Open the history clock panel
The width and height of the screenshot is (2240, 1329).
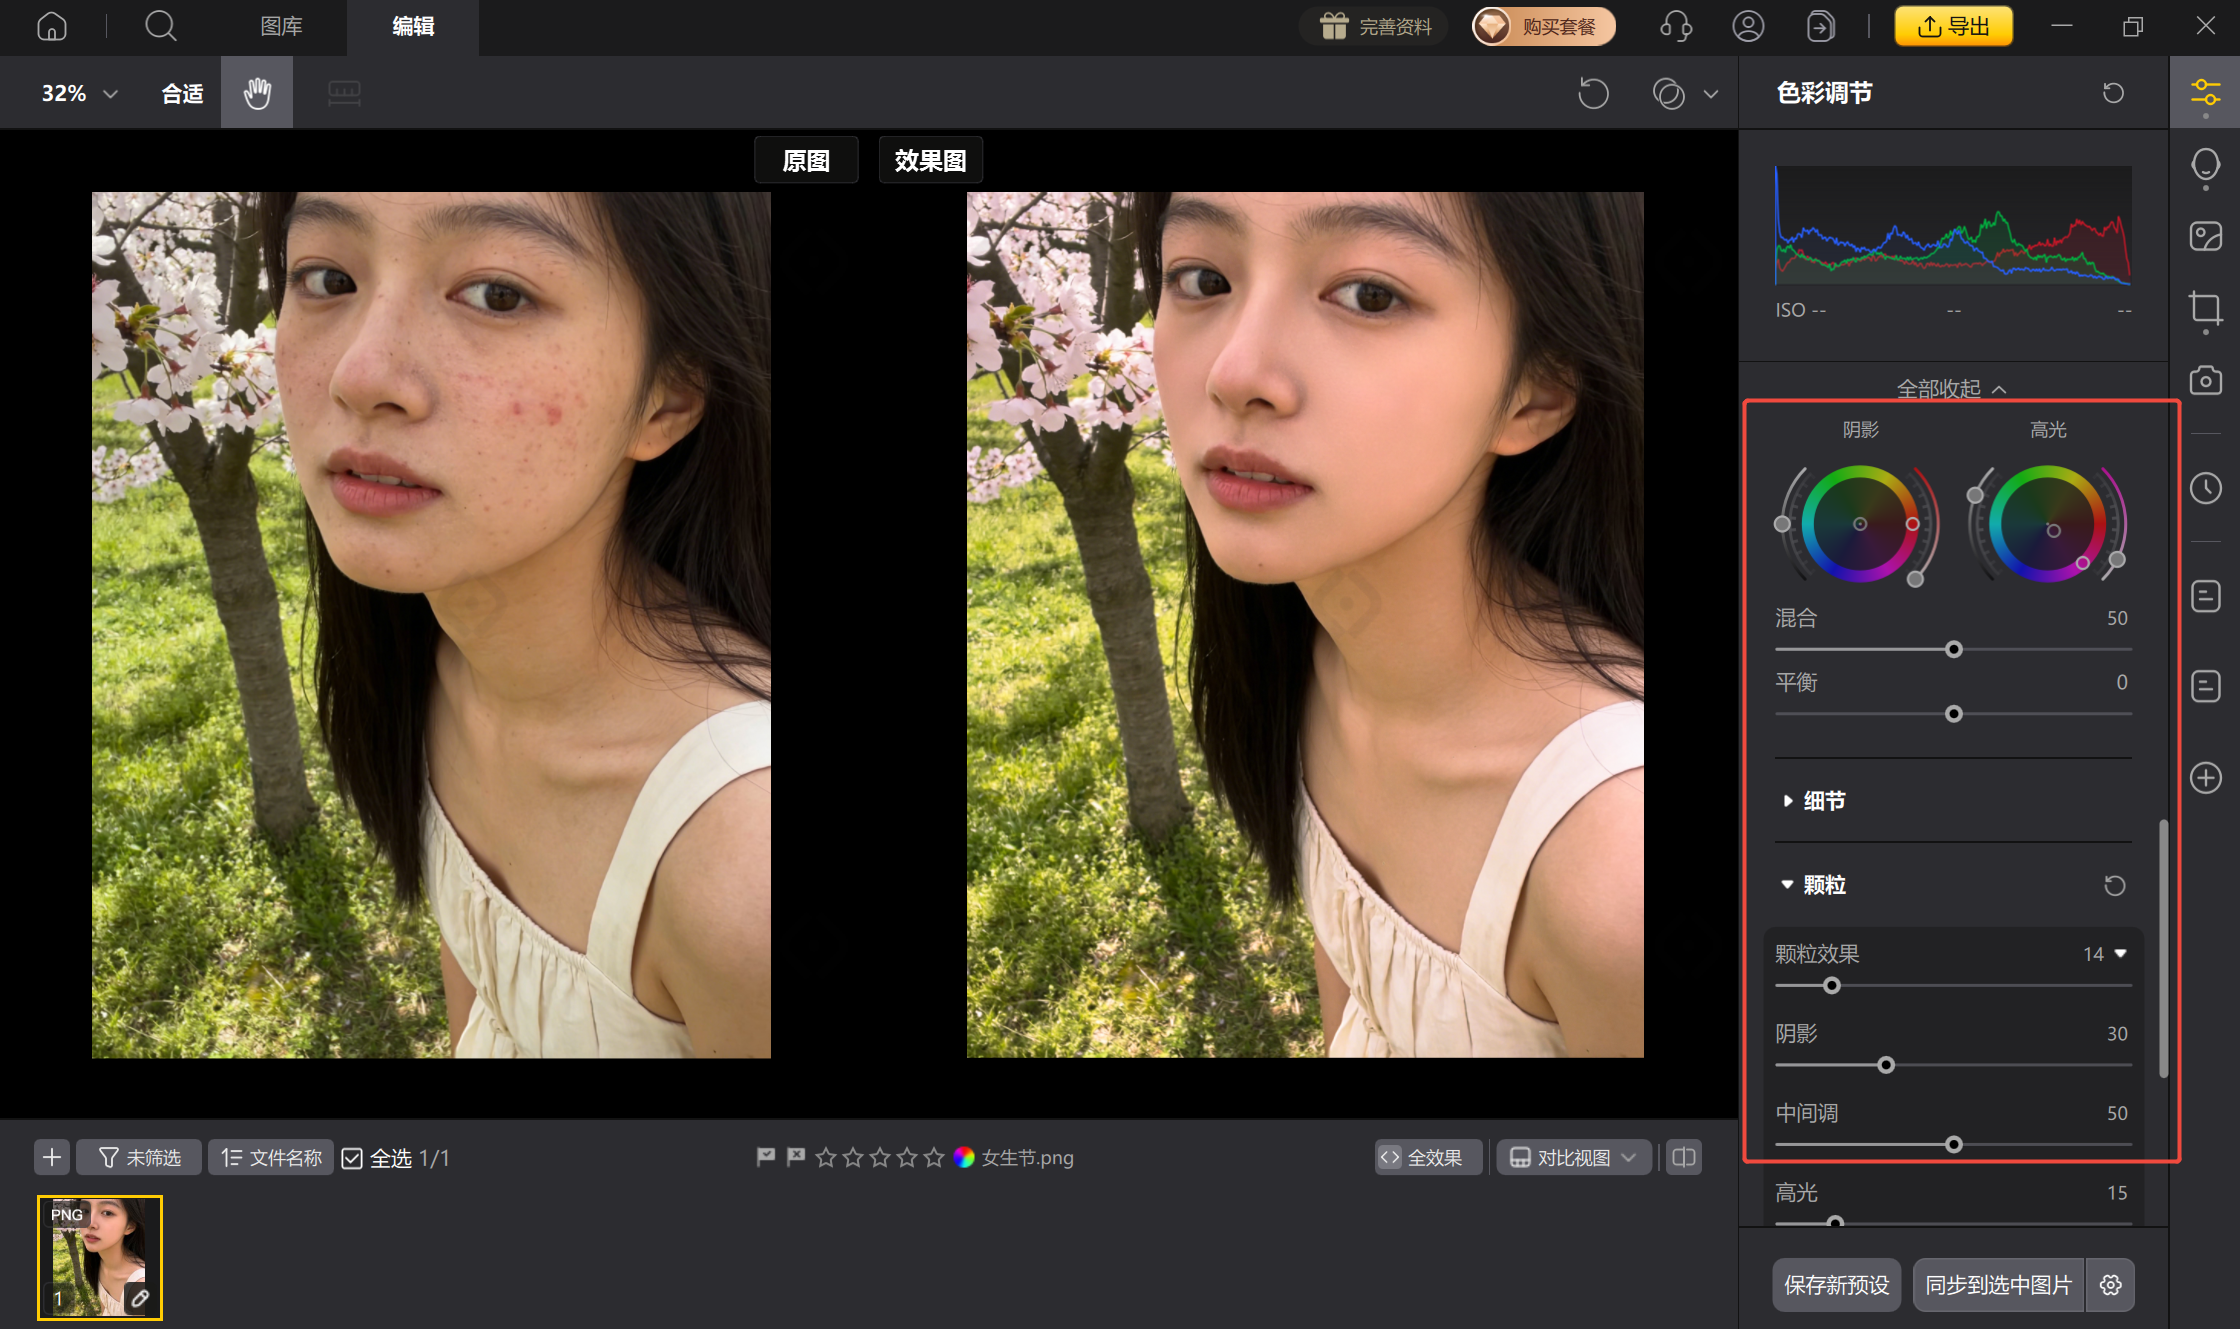[2206, 488]
